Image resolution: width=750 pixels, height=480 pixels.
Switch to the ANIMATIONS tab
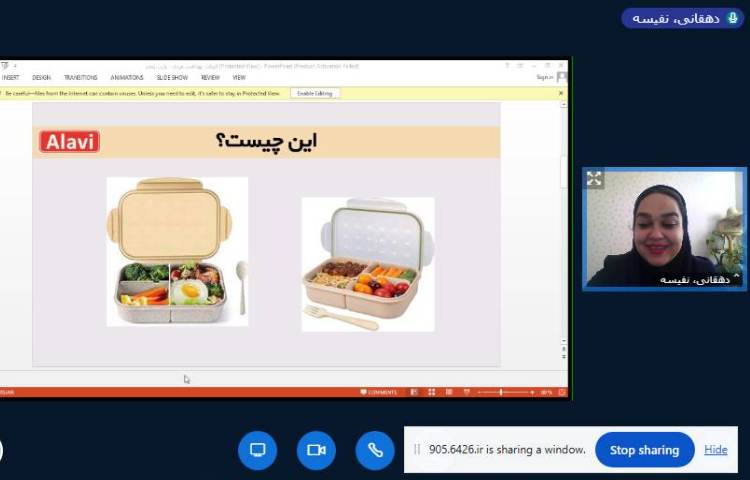tap(127, 77)
